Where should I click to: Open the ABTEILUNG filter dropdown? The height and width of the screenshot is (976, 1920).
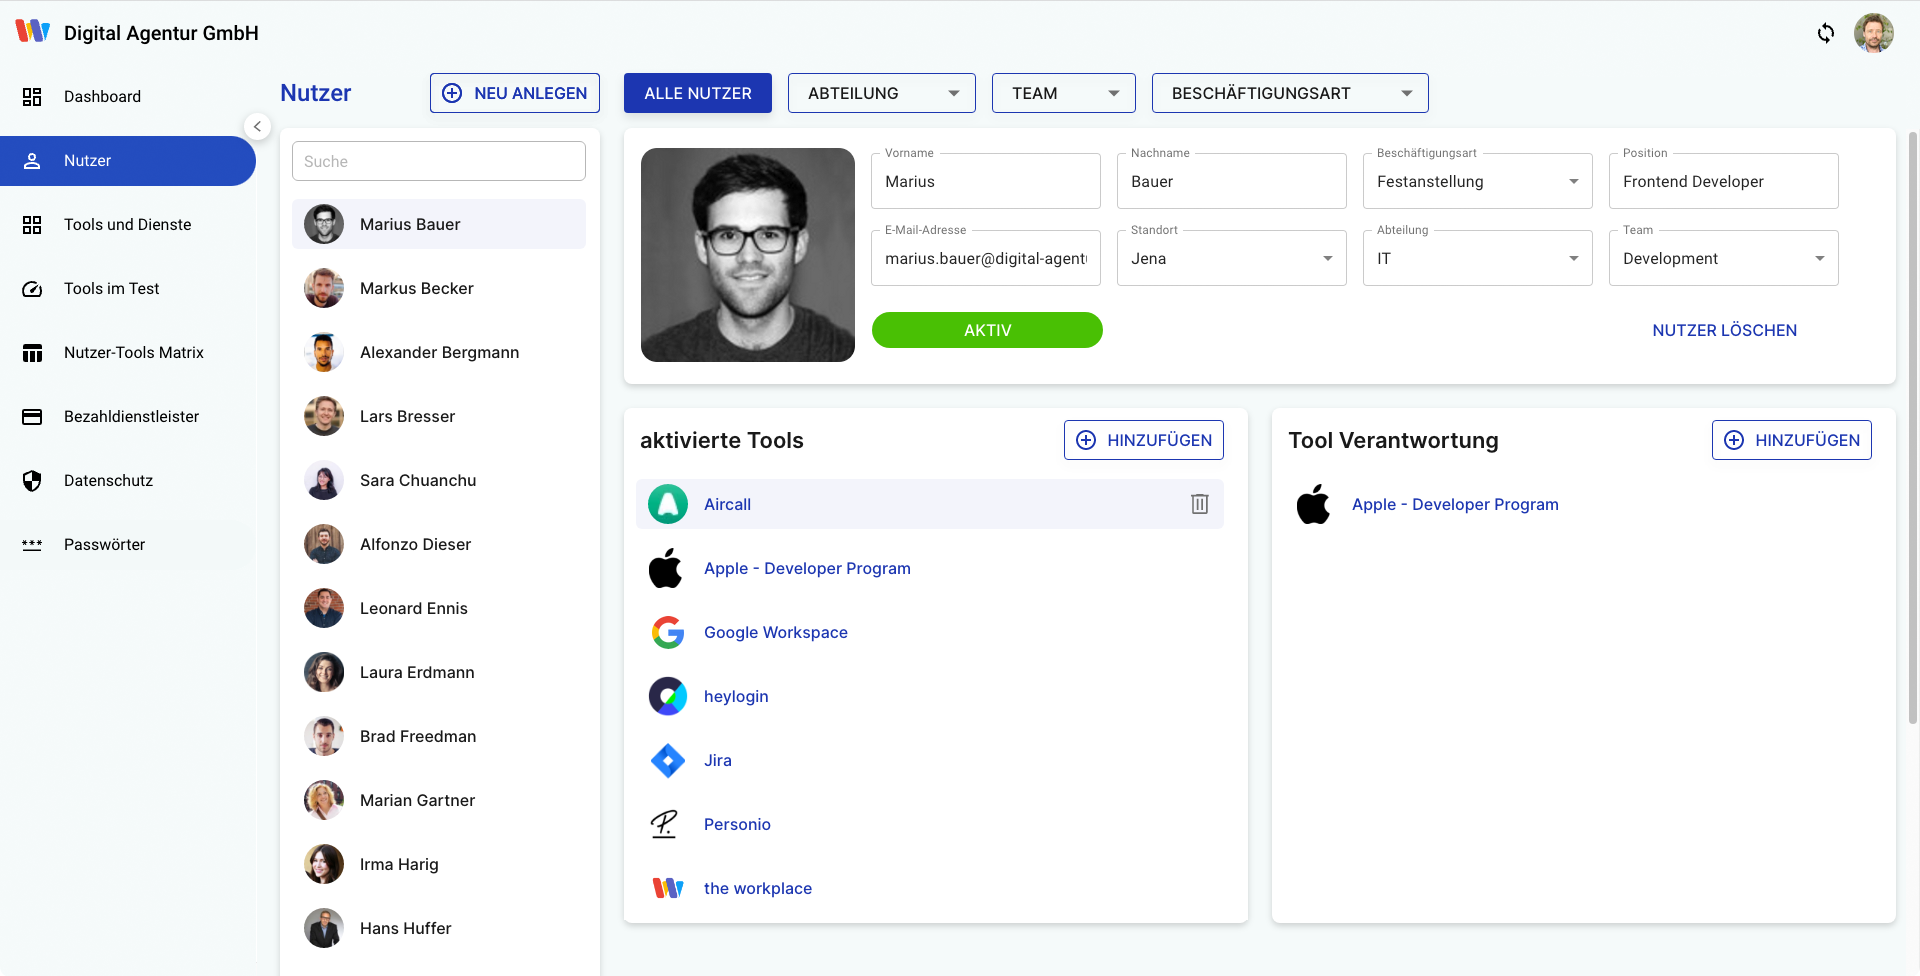click(x=881, y=93)
